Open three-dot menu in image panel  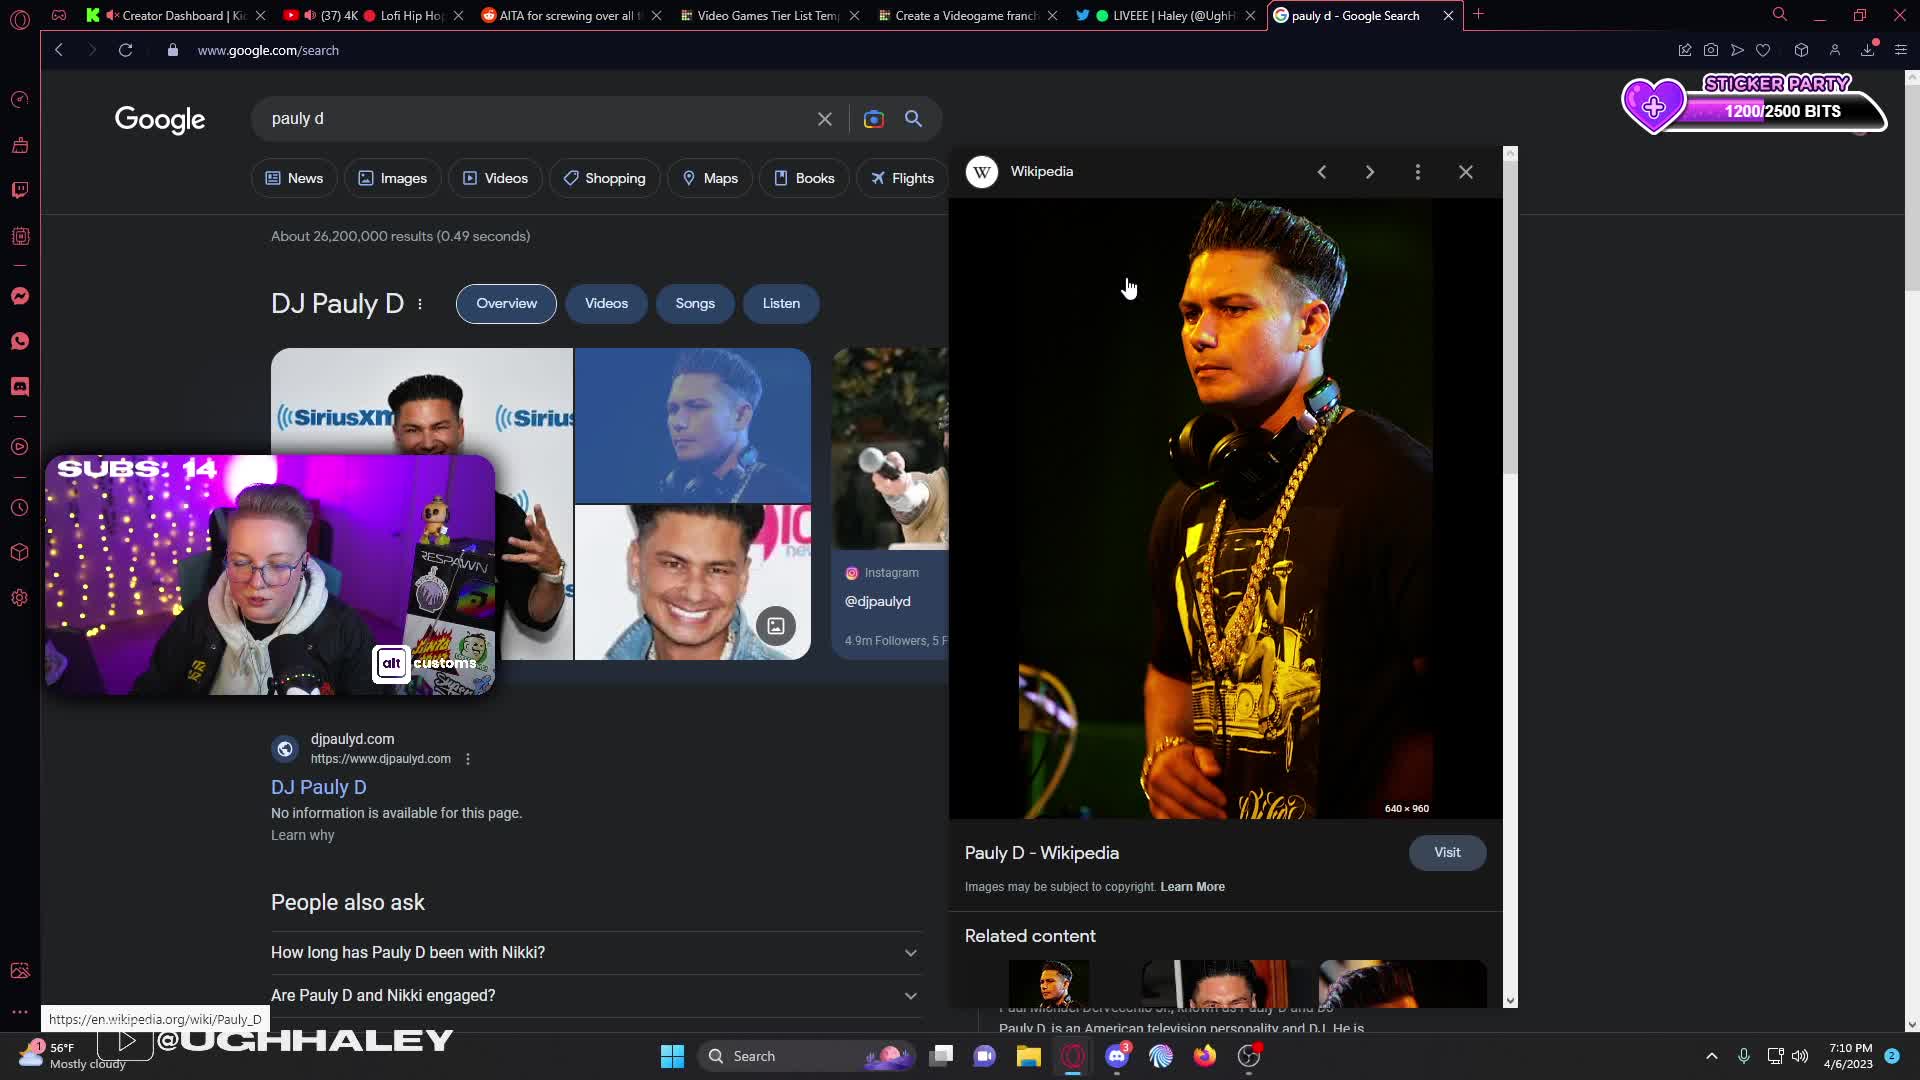click(1417, 172)
